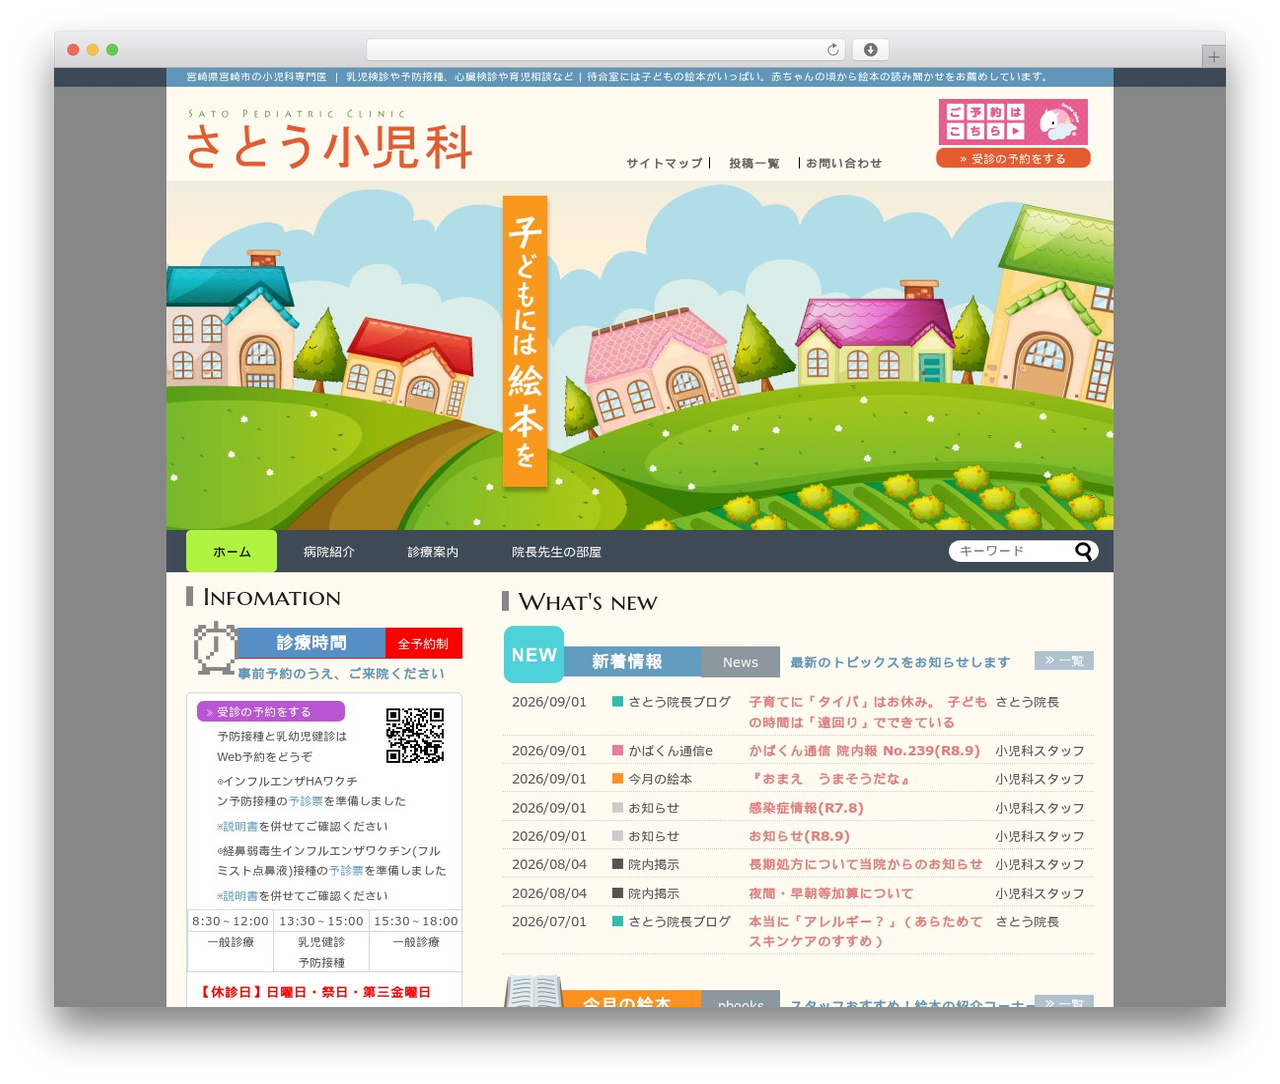1280x1084 pixels.
Task: Open the 夜間・早朝等加算について article link
Action: click(x=831, y=893)
